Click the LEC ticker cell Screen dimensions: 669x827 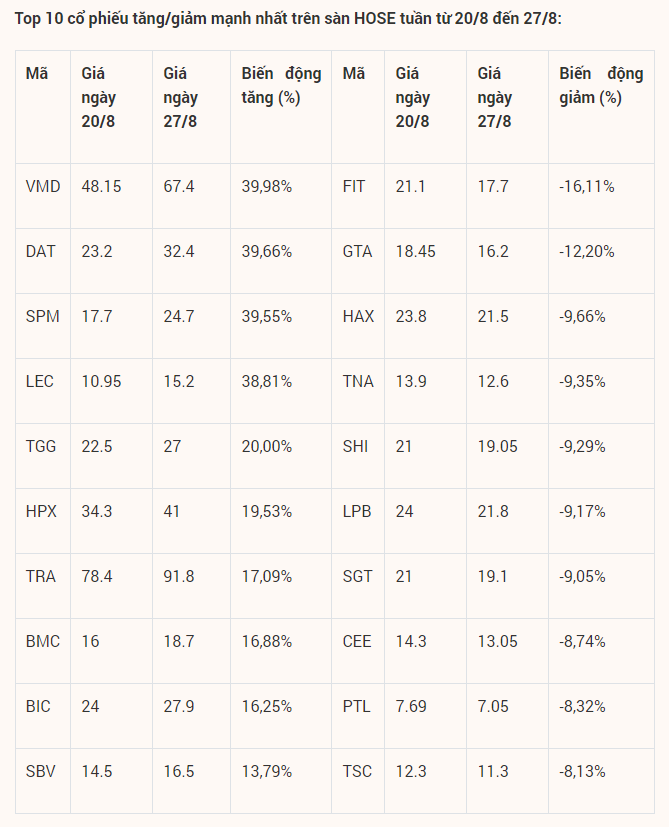[x=40, y=382]
